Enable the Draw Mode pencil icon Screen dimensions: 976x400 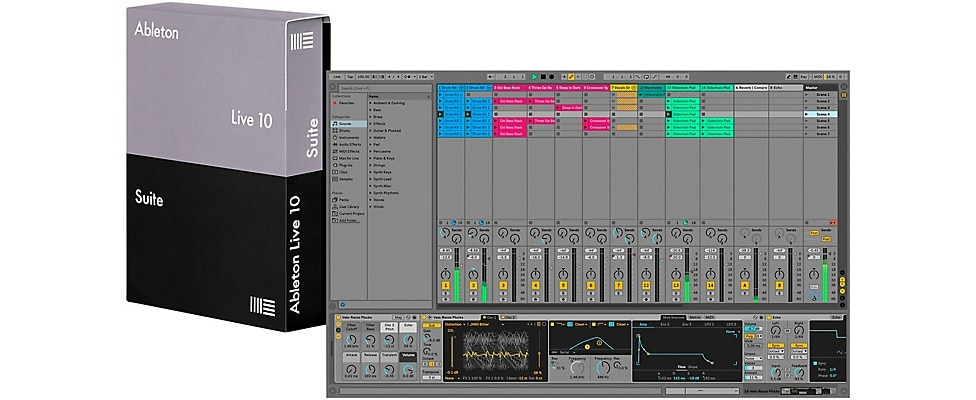pyautogui.click(x=788, y=77)
